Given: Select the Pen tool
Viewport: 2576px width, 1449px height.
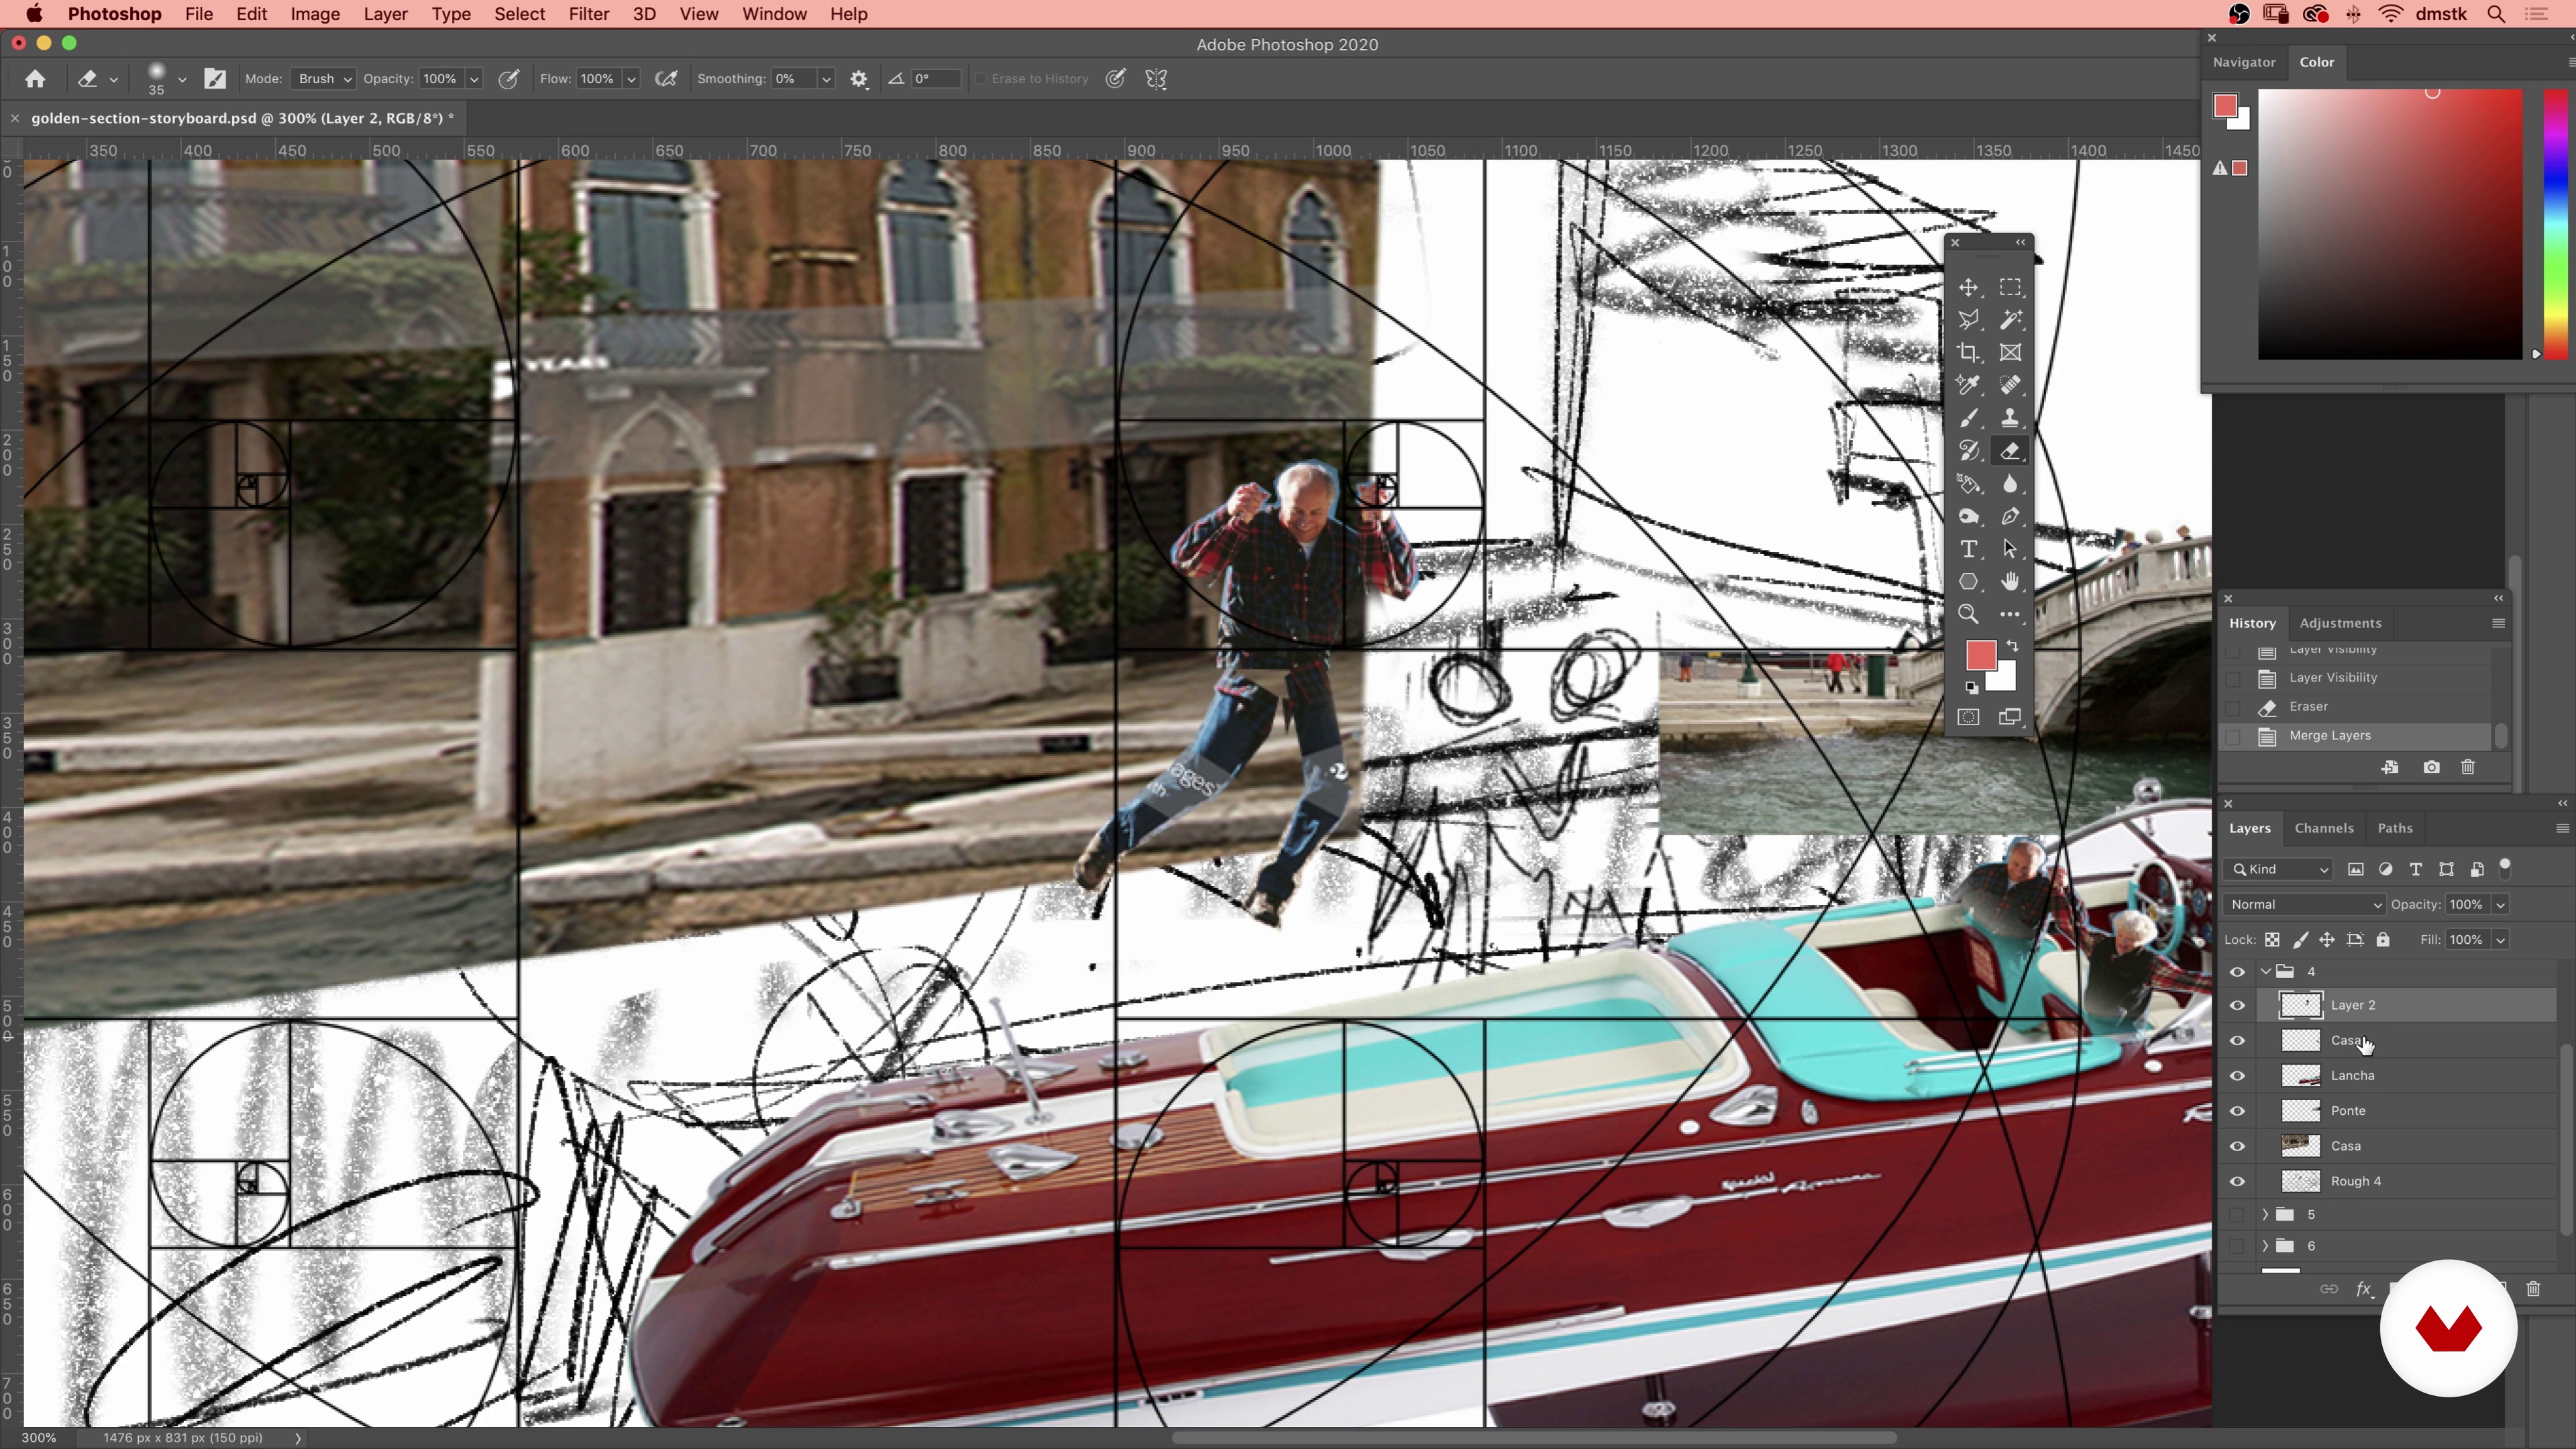Looking at the screenshot, I should 2010,516.
